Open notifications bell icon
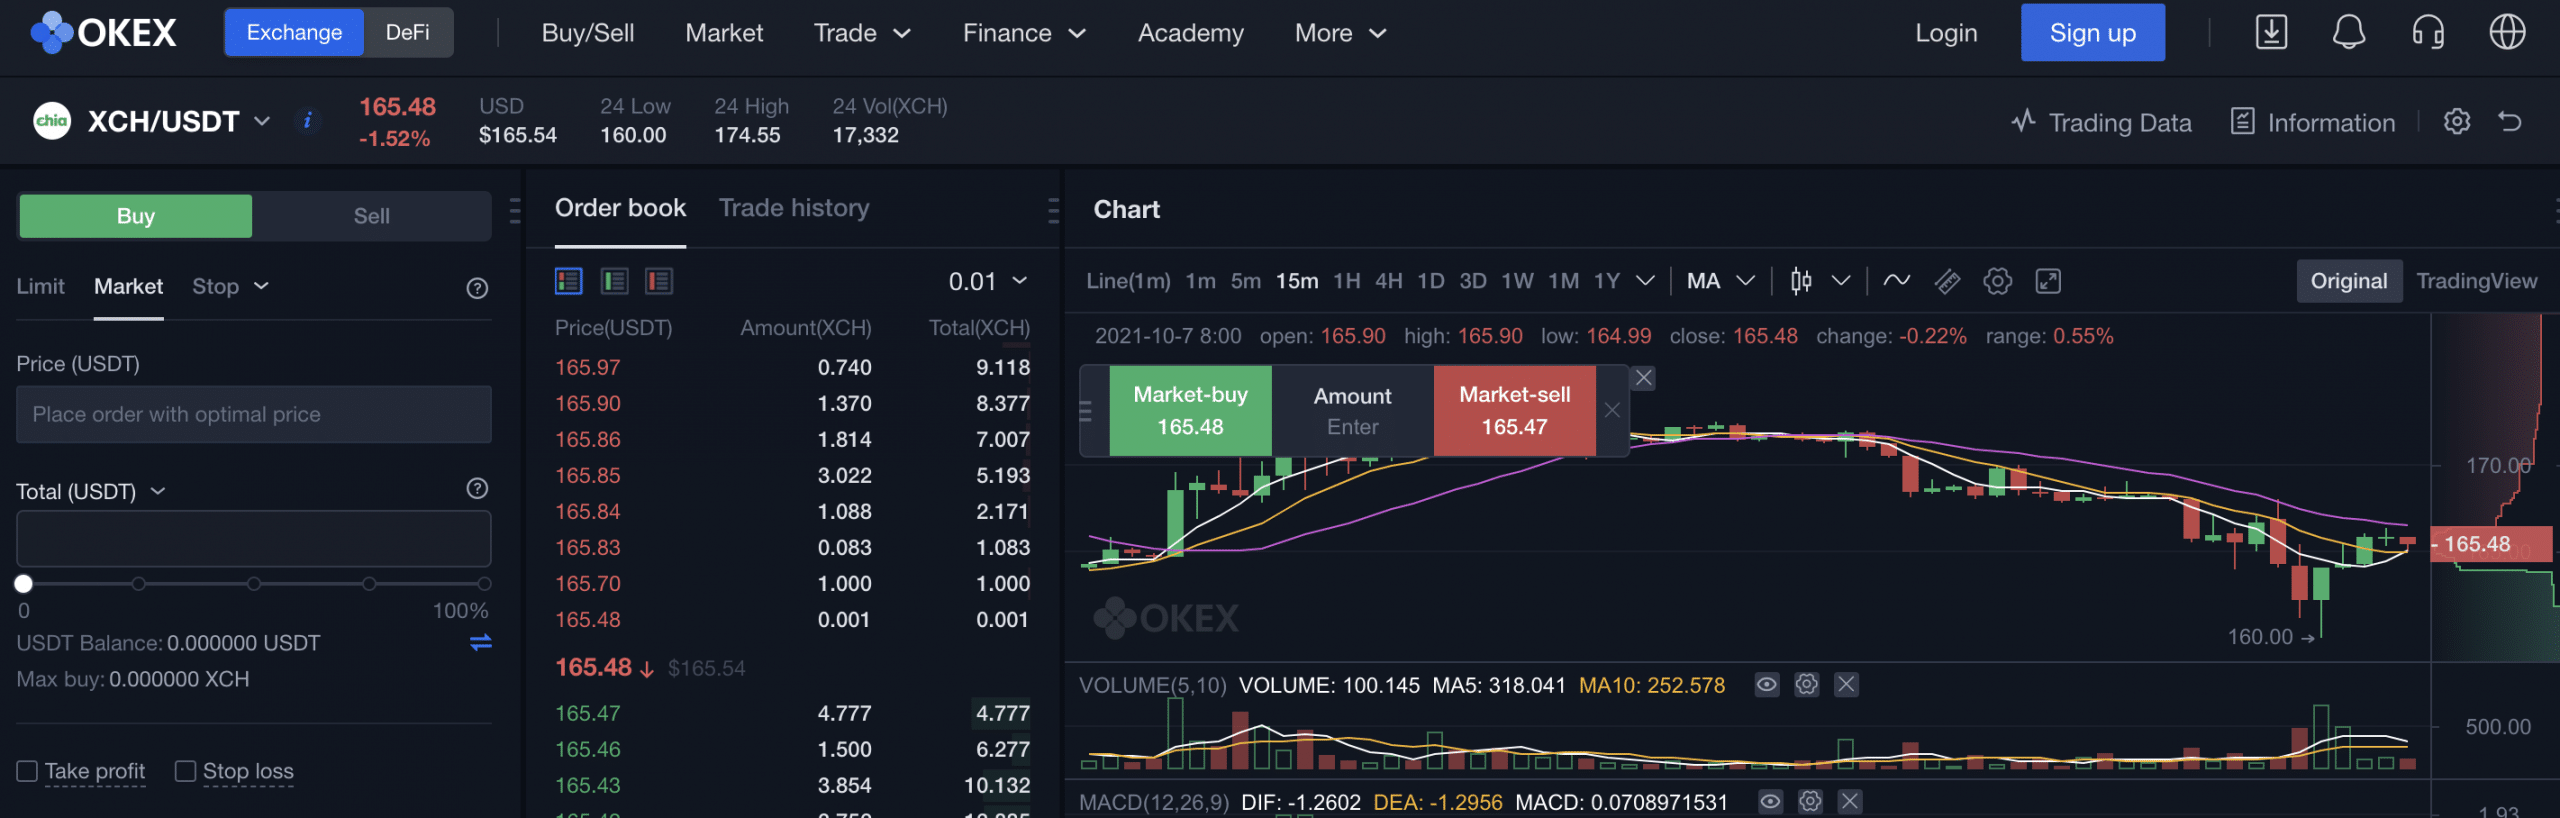 2349,32
